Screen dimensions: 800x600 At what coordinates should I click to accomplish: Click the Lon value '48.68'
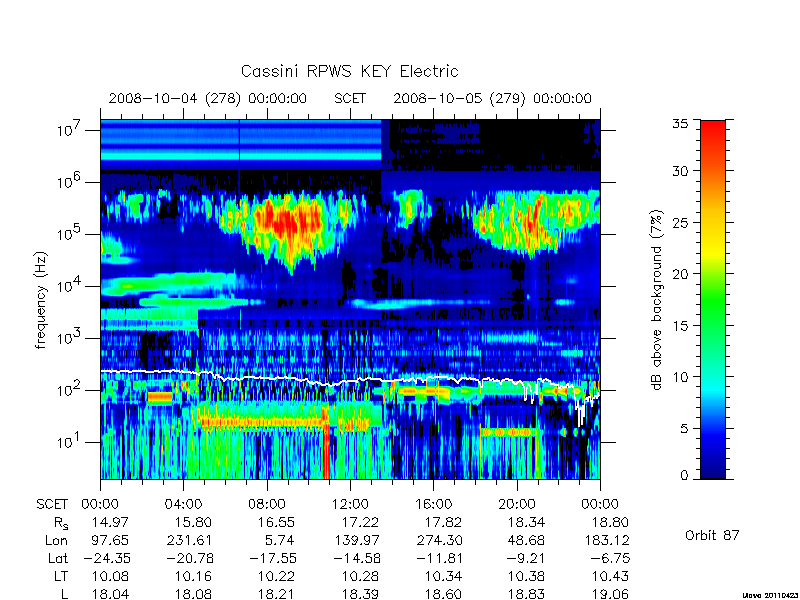pos(526,540)
